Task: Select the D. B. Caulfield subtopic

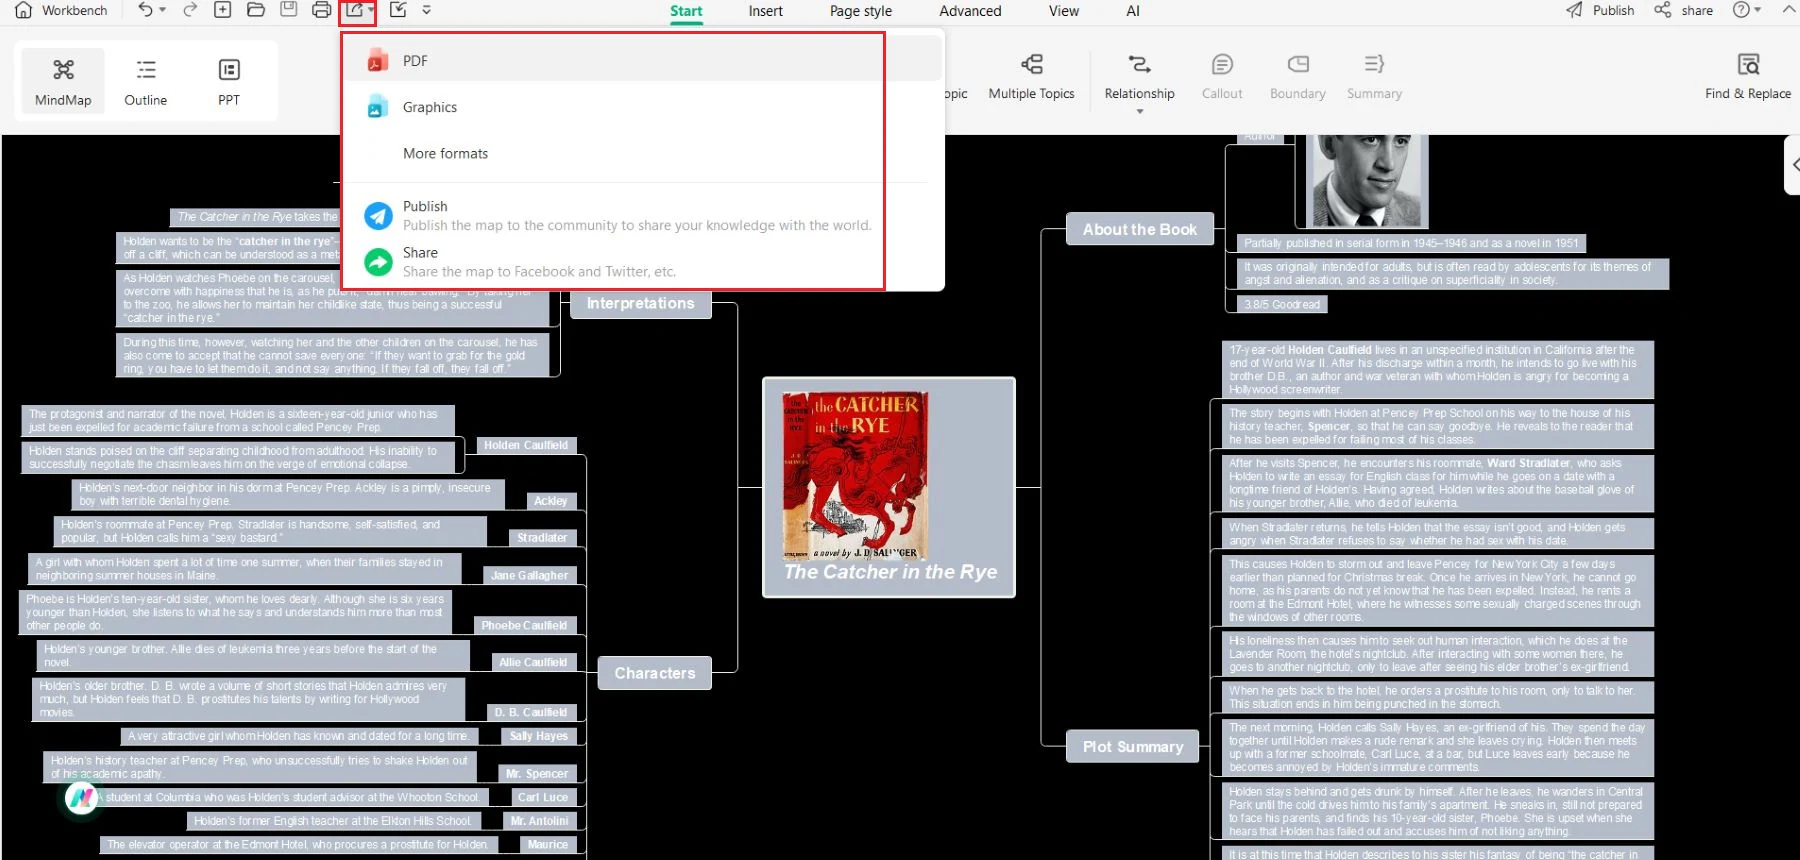Action: [531, 712]
